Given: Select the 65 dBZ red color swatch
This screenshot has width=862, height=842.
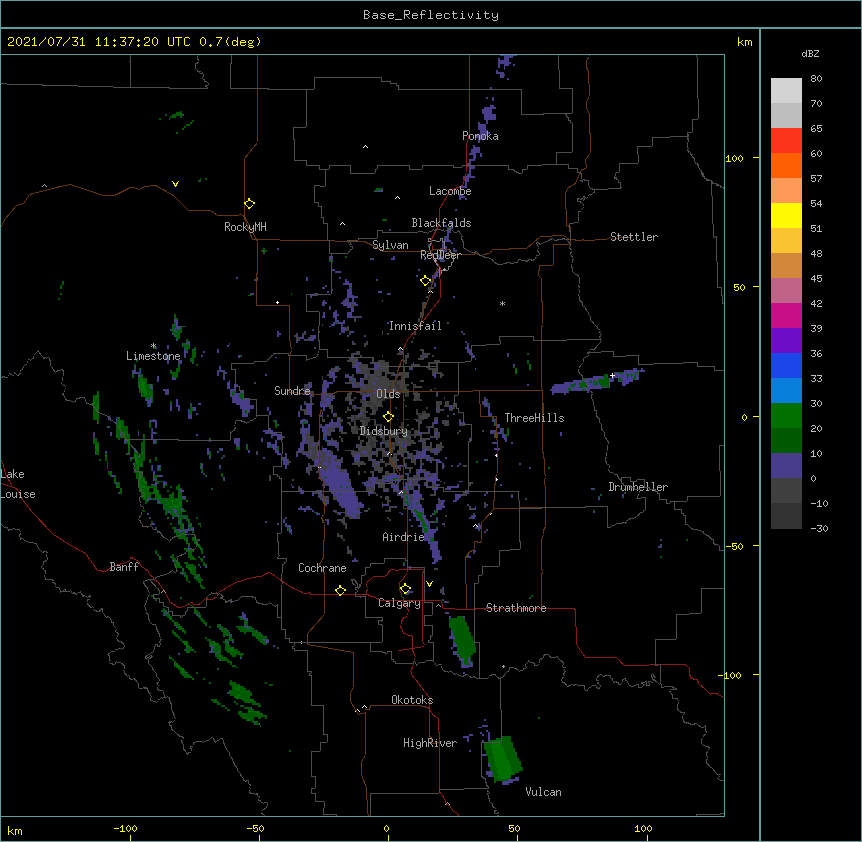Looking at the screenshot, I should point(786,141).
